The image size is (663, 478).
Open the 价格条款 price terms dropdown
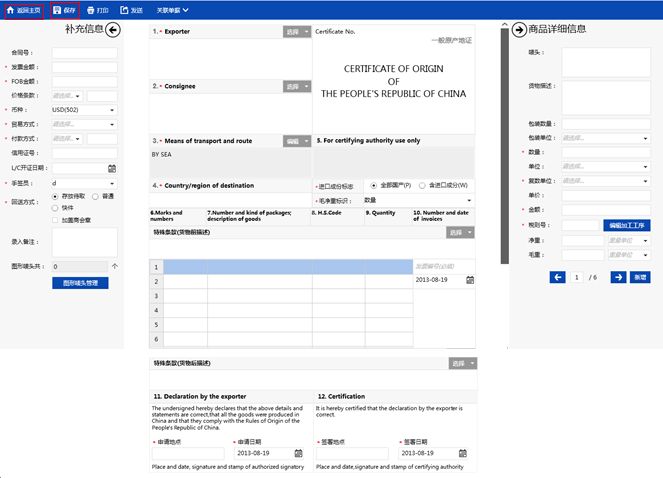[67, 96]
